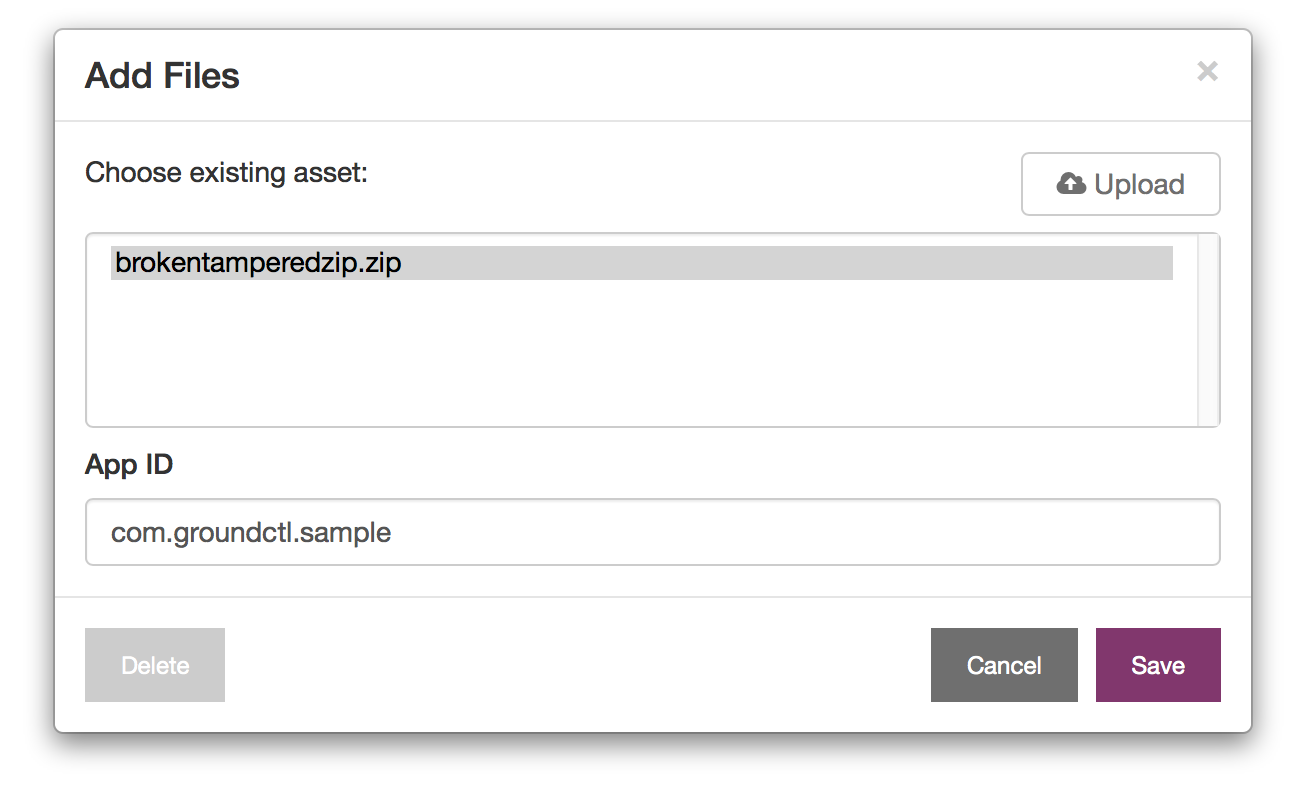The image size is (1302, 796).
Task: Click the purple Save button
Action: 1158,665
